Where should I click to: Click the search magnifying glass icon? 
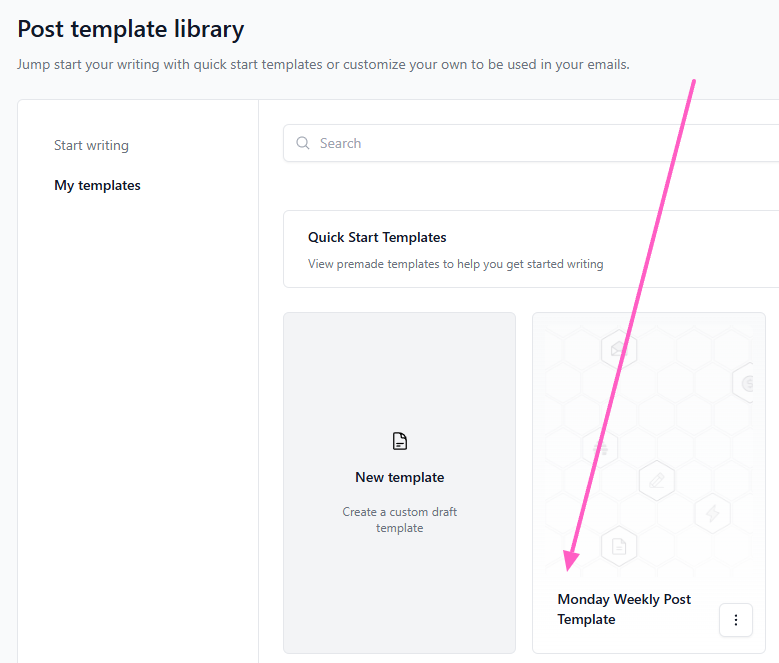click(x=303, y=144)
